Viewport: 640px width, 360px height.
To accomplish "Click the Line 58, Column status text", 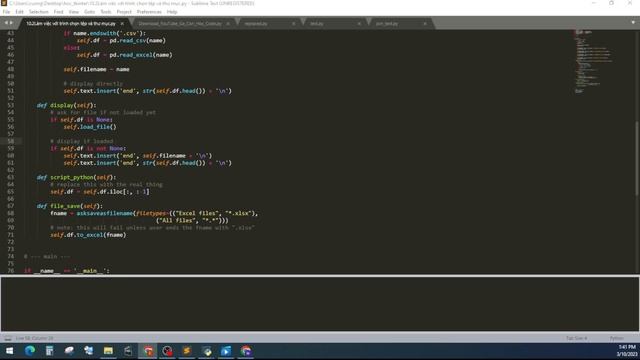I will [34, 338].
